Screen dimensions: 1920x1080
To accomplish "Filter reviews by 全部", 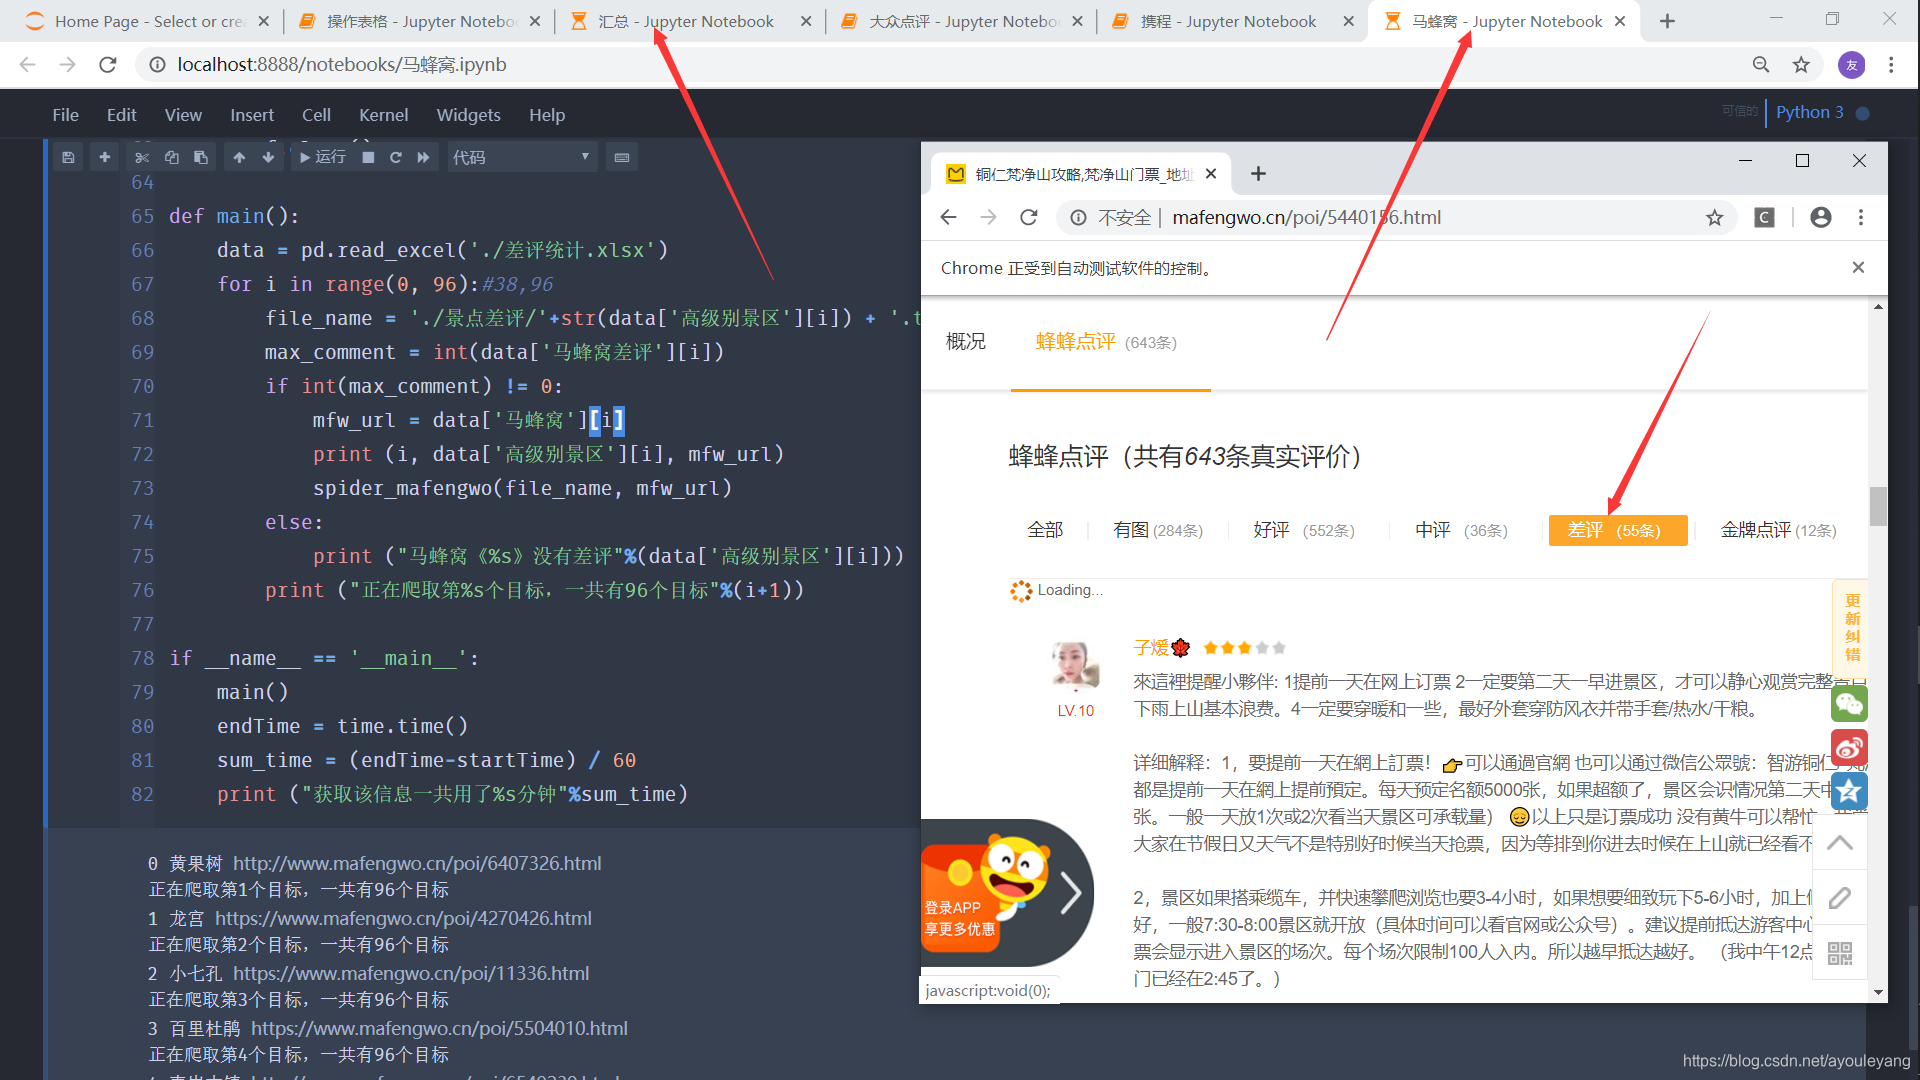I will (x=1045, y=530).
